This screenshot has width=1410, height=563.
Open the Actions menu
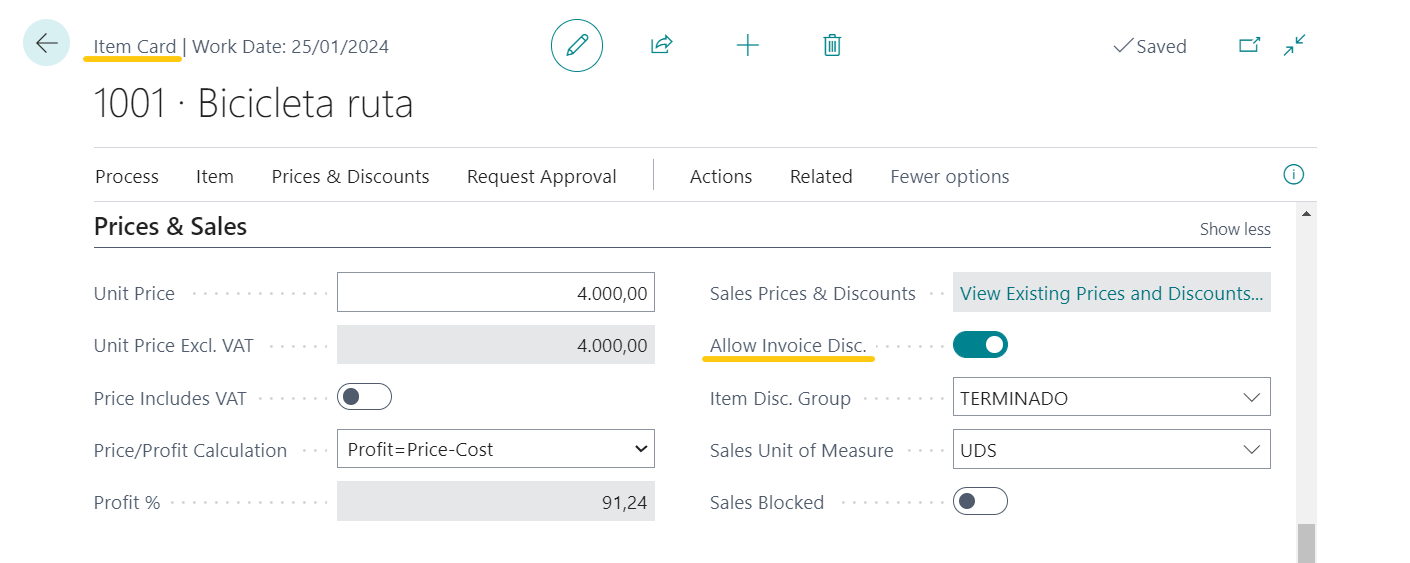(x=721, y=176)
